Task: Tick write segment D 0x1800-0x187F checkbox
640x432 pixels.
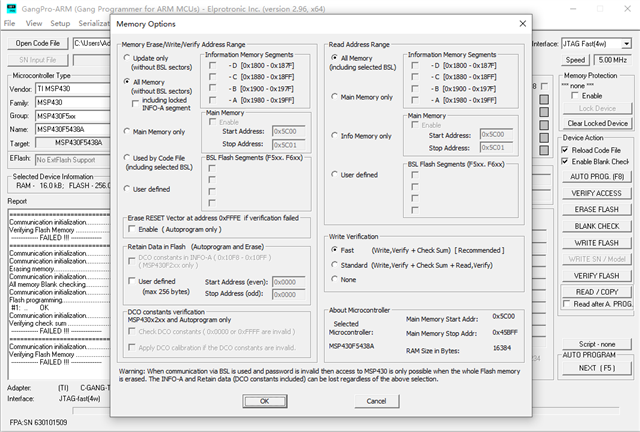Action: point(212,65)
